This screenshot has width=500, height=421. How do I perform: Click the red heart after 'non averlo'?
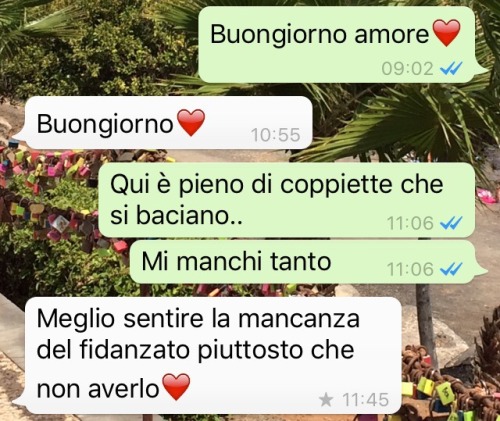[x=176, y=387]
